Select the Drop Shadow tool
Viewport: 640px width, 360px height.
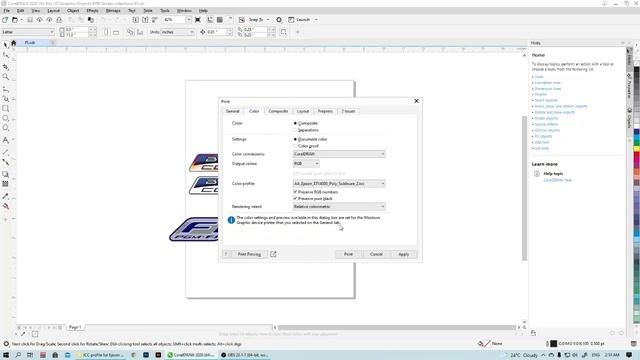tap(6, 174)
